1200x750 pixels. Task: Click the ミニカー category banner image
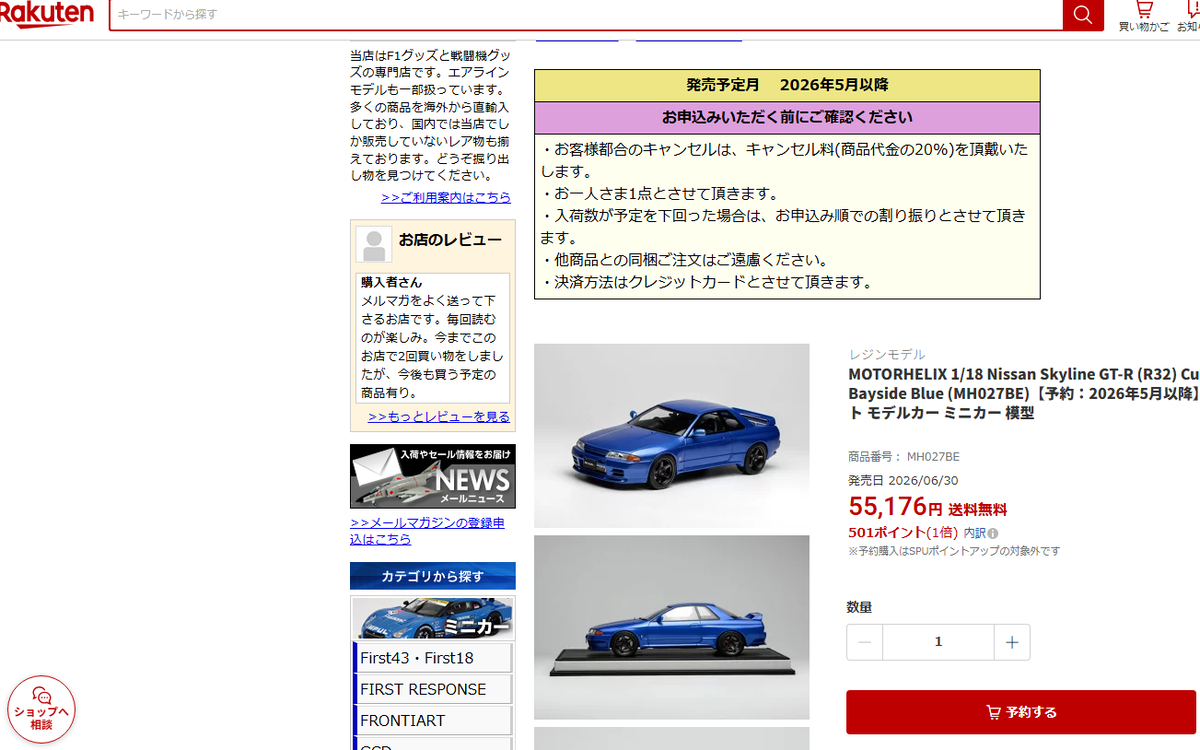433,618
